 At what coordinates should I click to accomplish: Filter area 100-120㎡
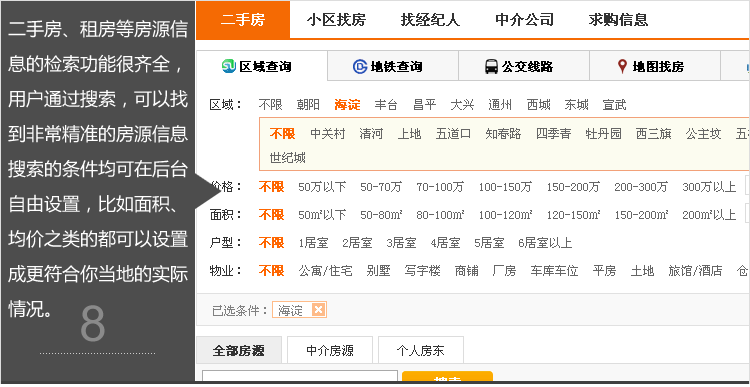click(x=505, y=215)
